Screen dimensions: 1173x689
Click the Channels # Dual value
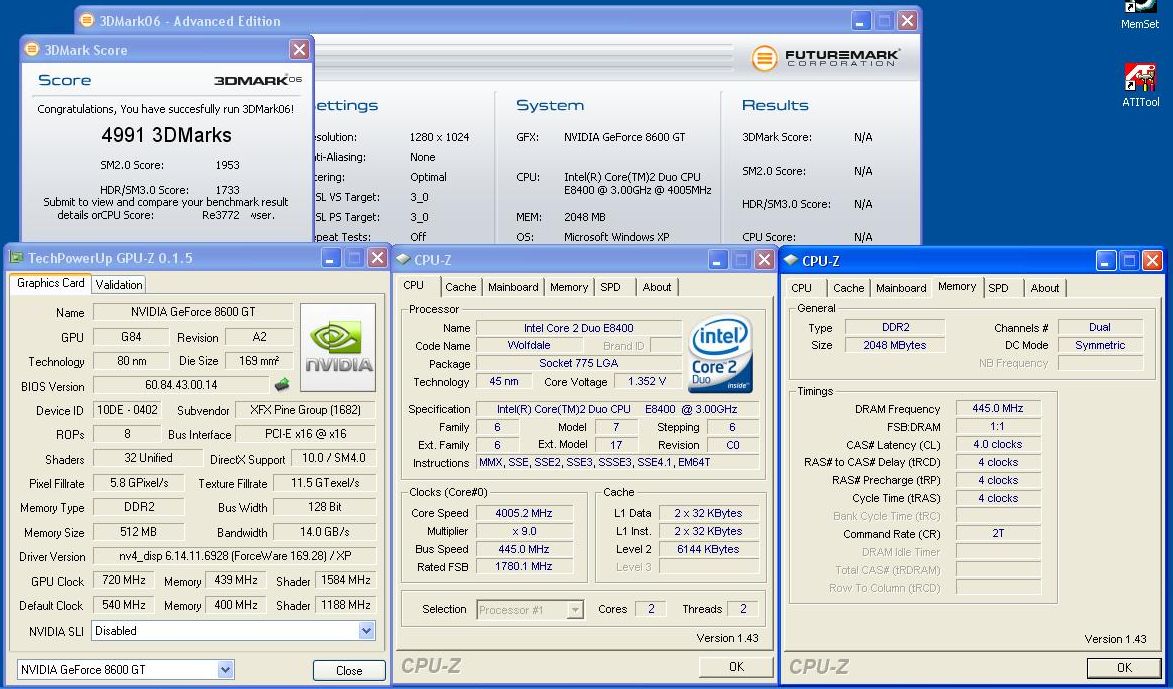click(1100, 327)
